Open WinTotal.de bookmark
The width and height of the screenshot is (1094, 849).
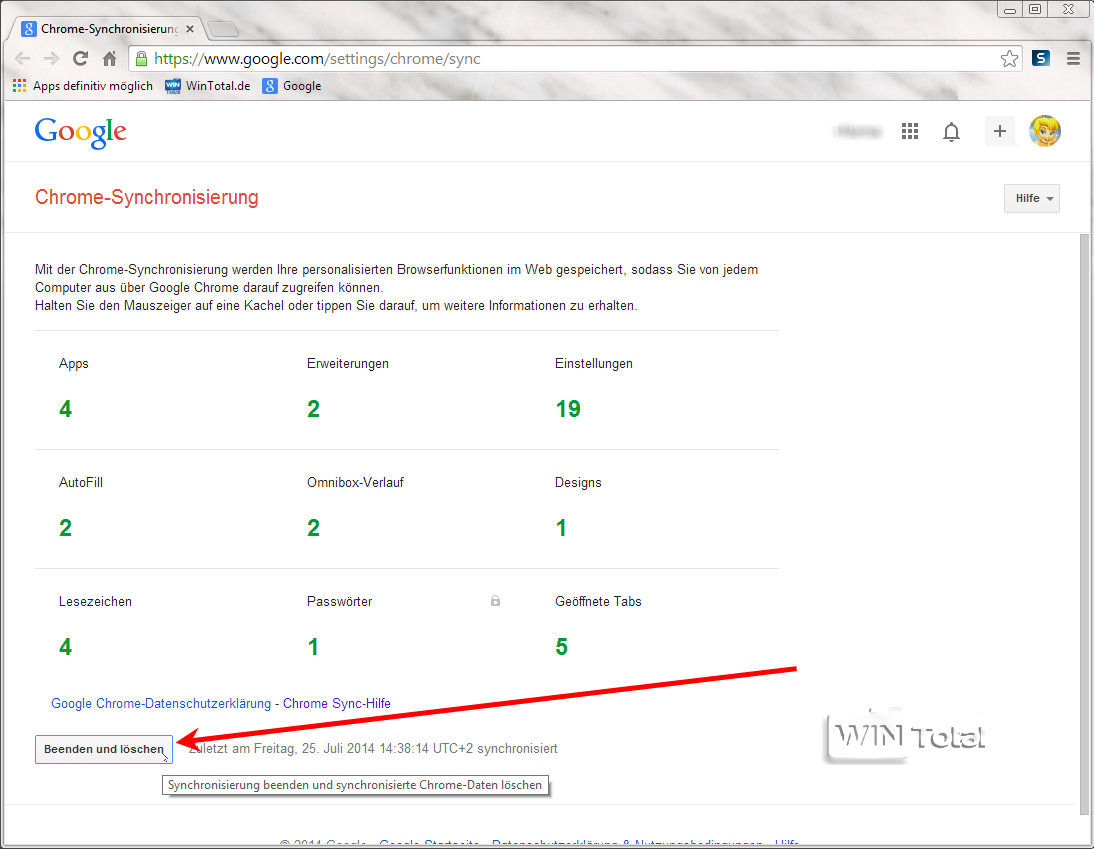(207, 86)
